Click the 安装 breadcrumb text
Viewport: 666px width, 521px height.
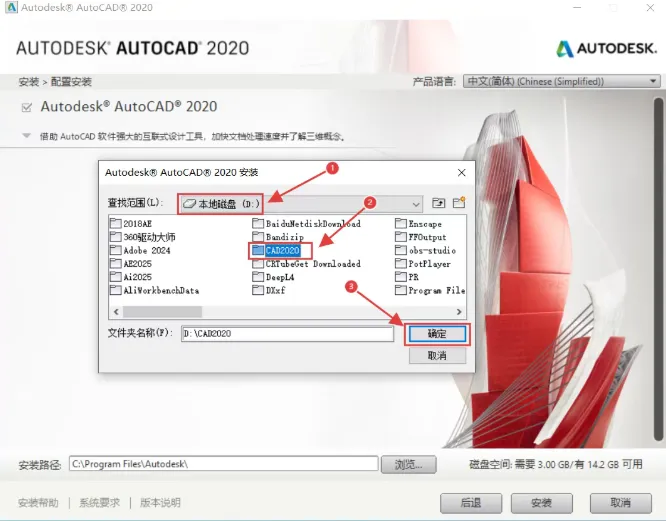[x=29, y=82]
